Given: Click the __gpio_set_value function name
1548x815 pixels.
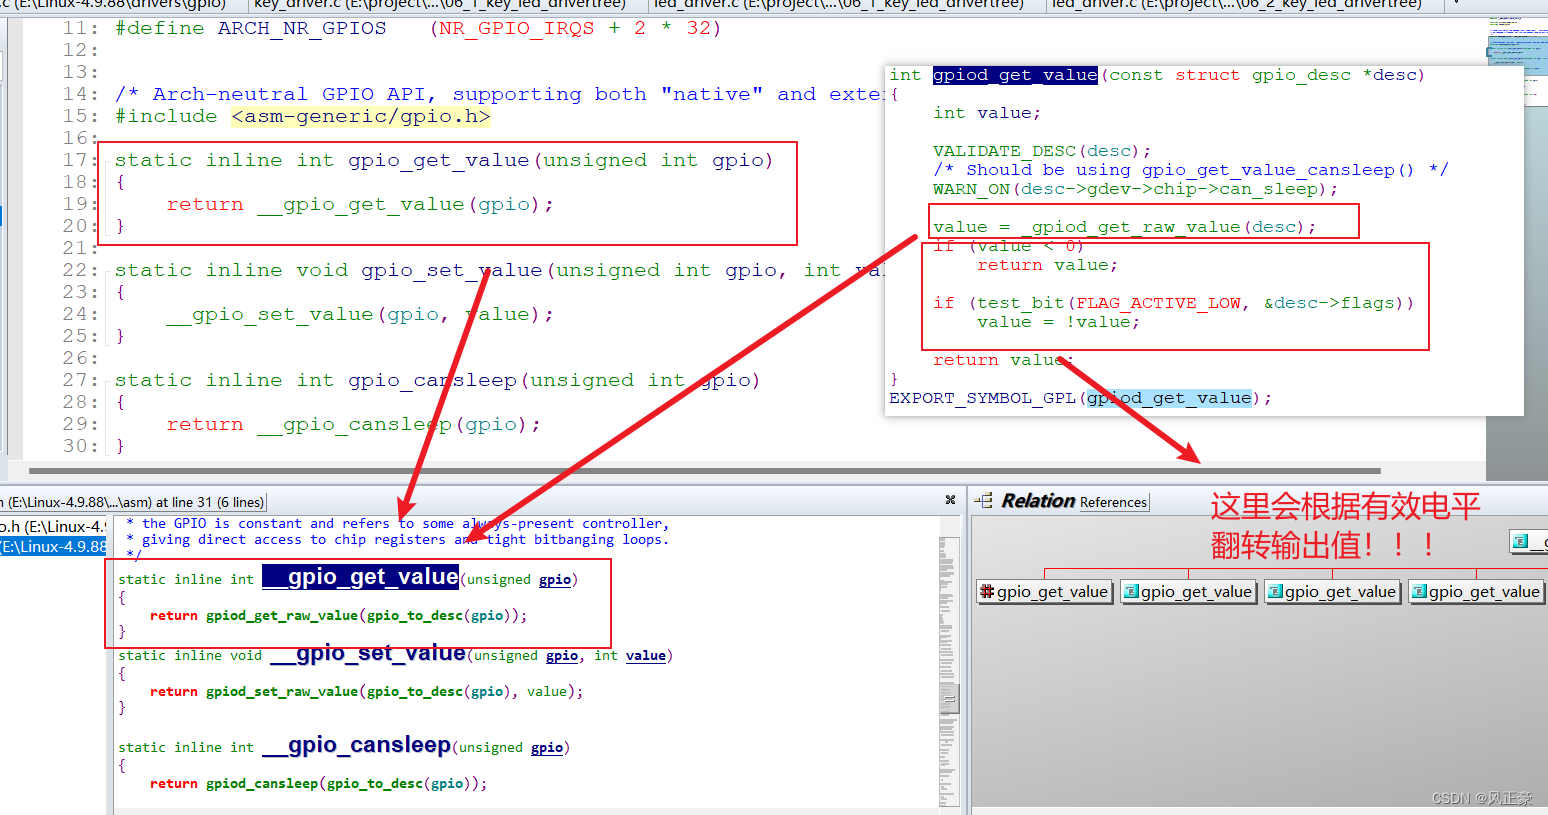Looking at the screenshot, I should pos(367,653).
